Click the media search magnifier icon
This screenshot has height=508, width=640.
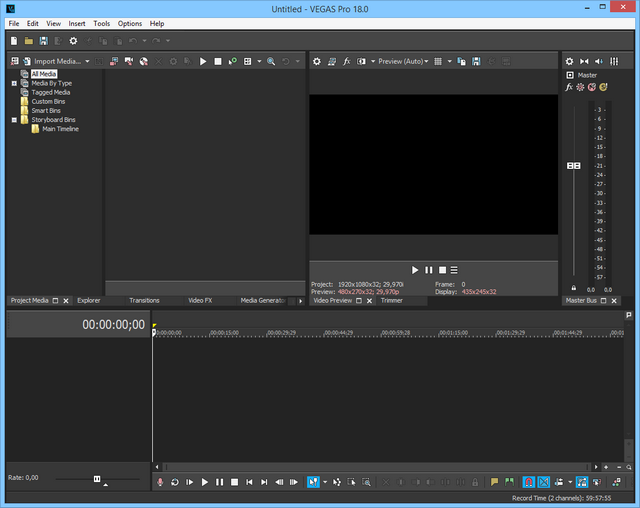(x=271, y=61)
